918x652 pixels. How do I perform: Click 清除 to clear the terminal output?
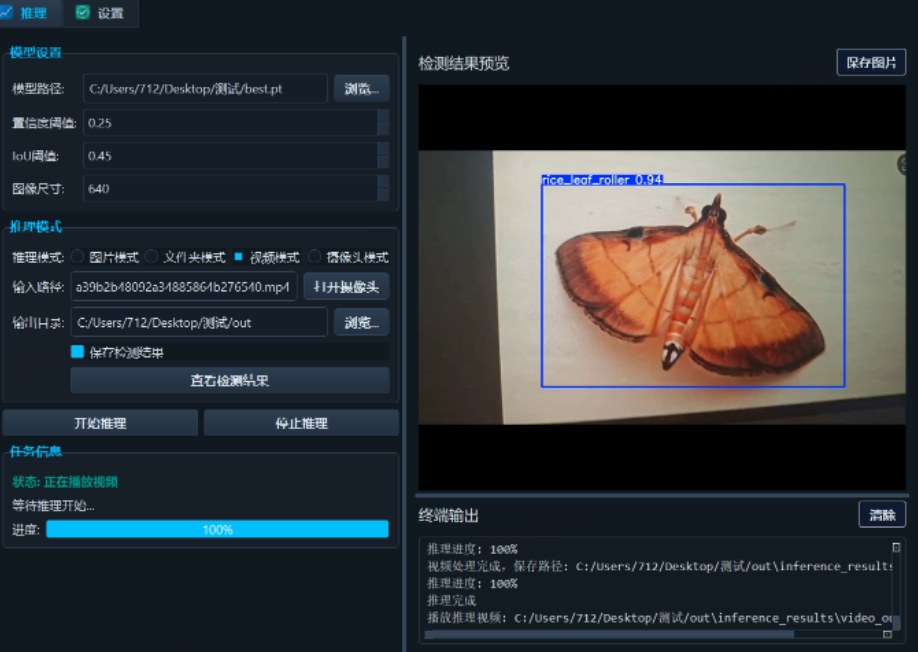(881, 514)
